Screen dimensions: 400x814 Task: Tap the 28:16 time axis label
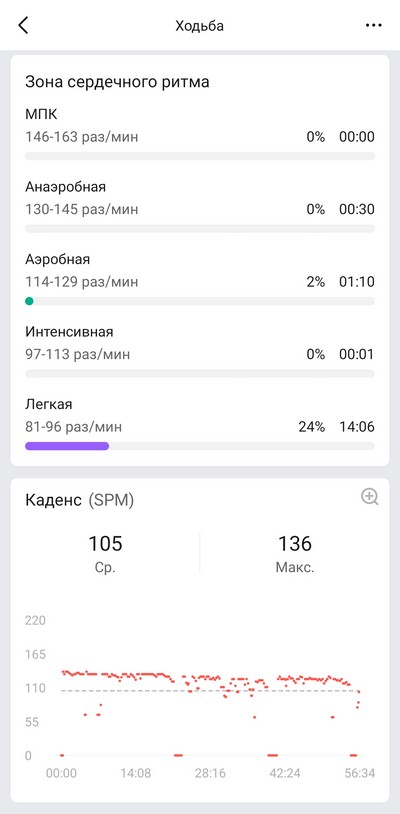(x=210, y=773)
